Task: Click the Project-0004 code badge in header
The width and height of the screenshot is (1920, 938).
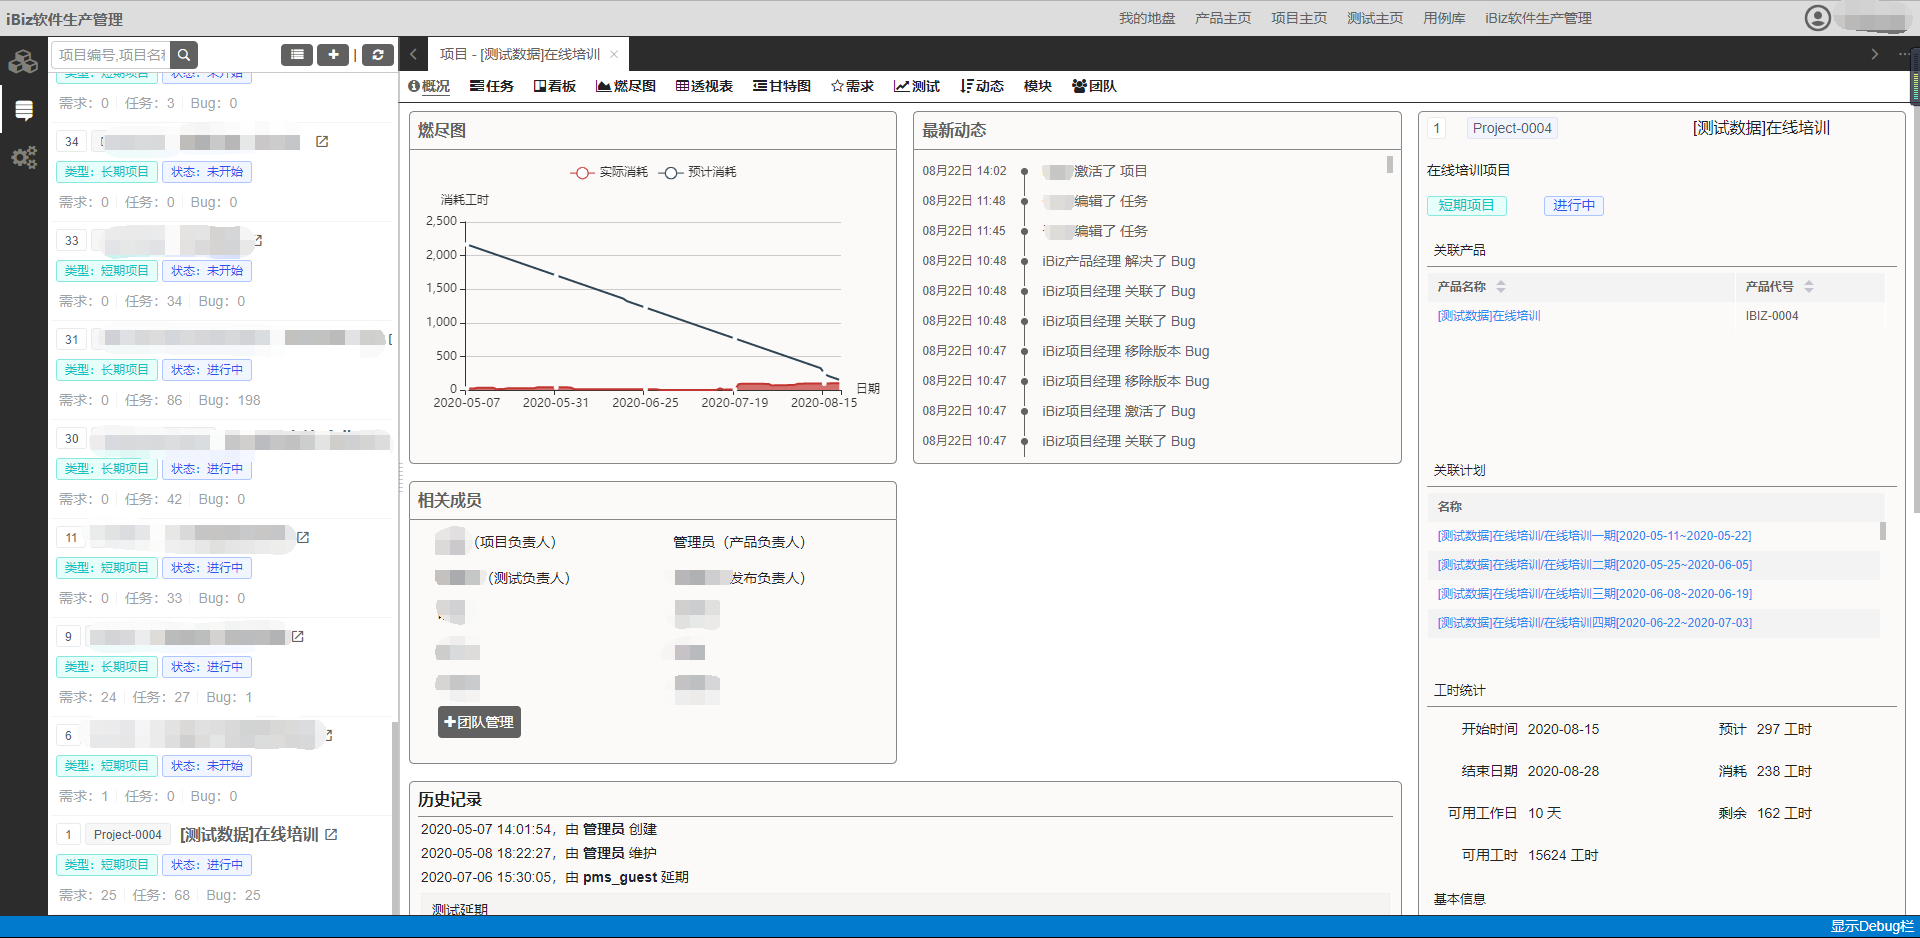Action: click(x=1512, y=128)
